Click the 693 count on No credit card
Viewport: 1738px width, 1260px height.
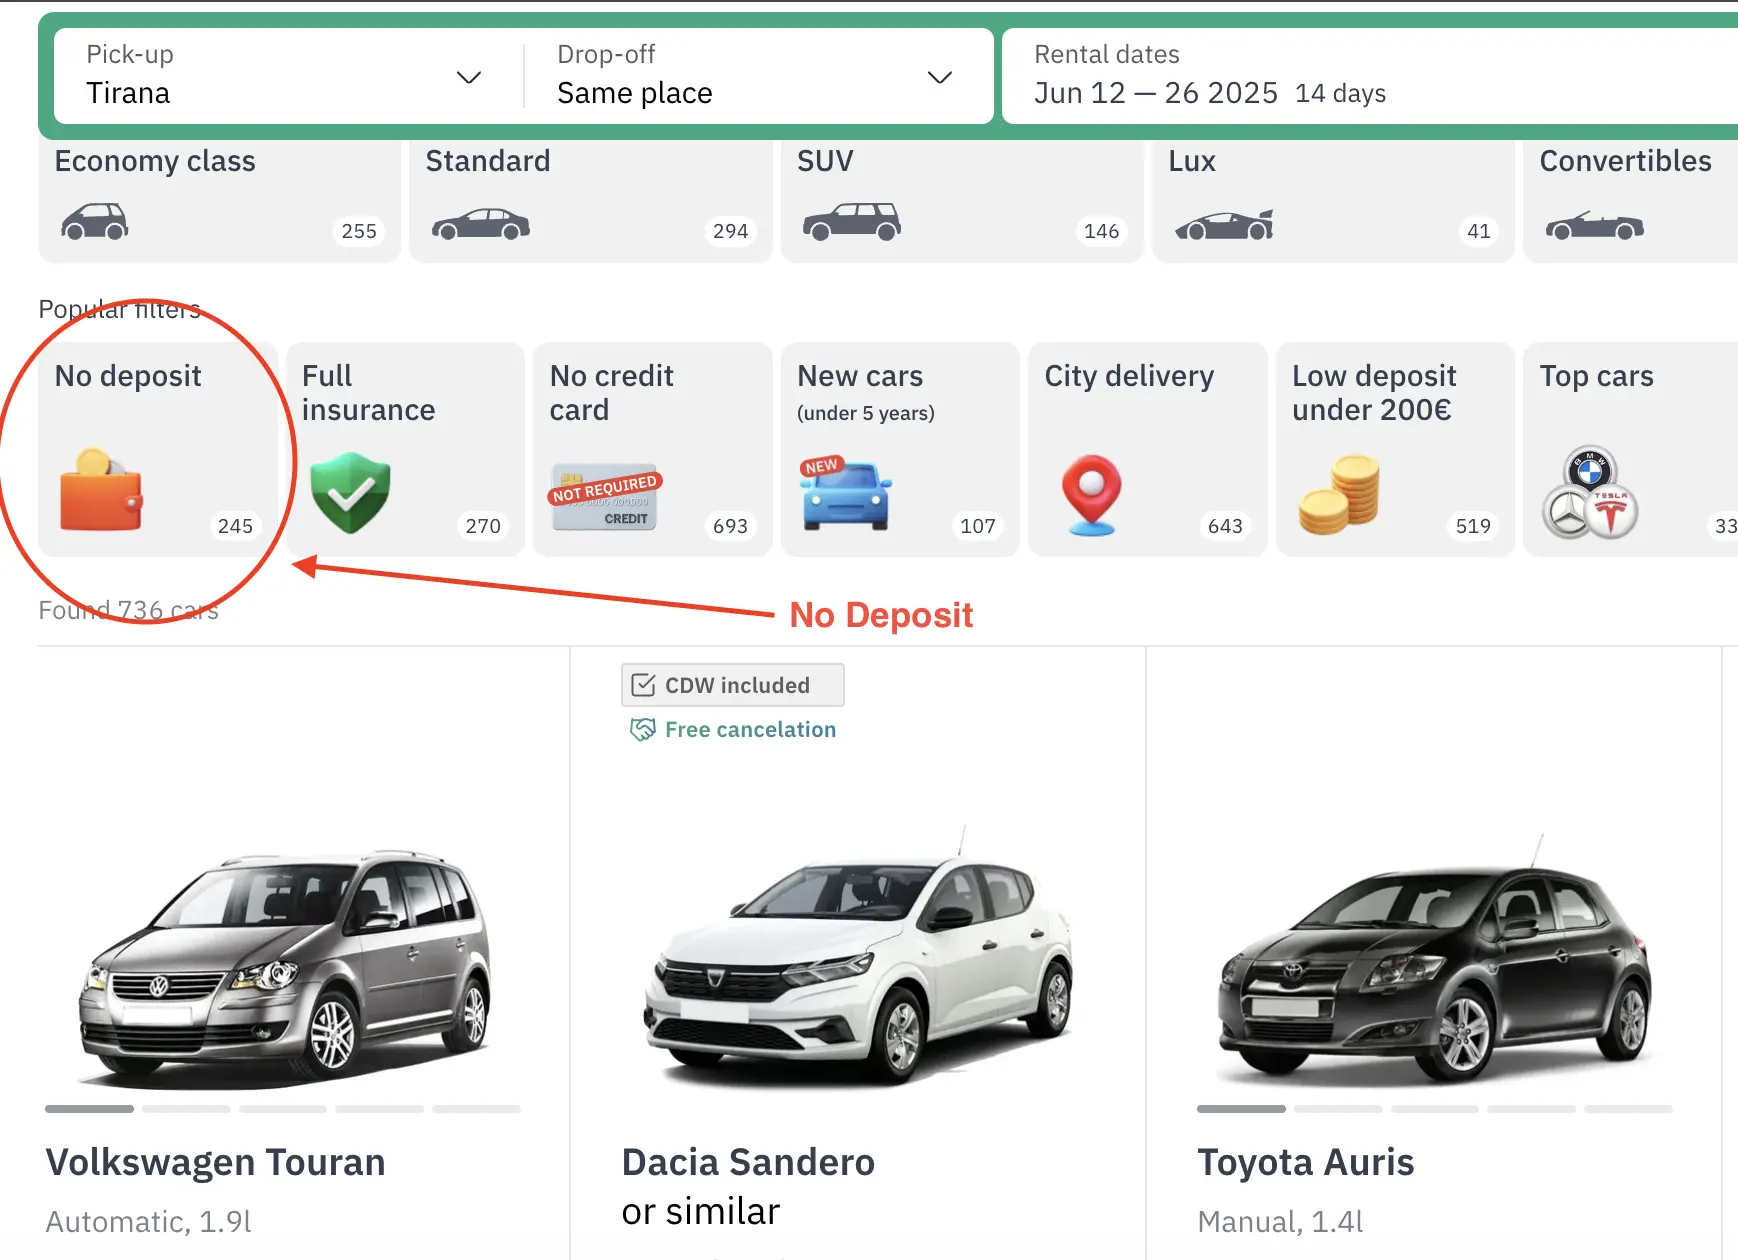tap(731, 526)
